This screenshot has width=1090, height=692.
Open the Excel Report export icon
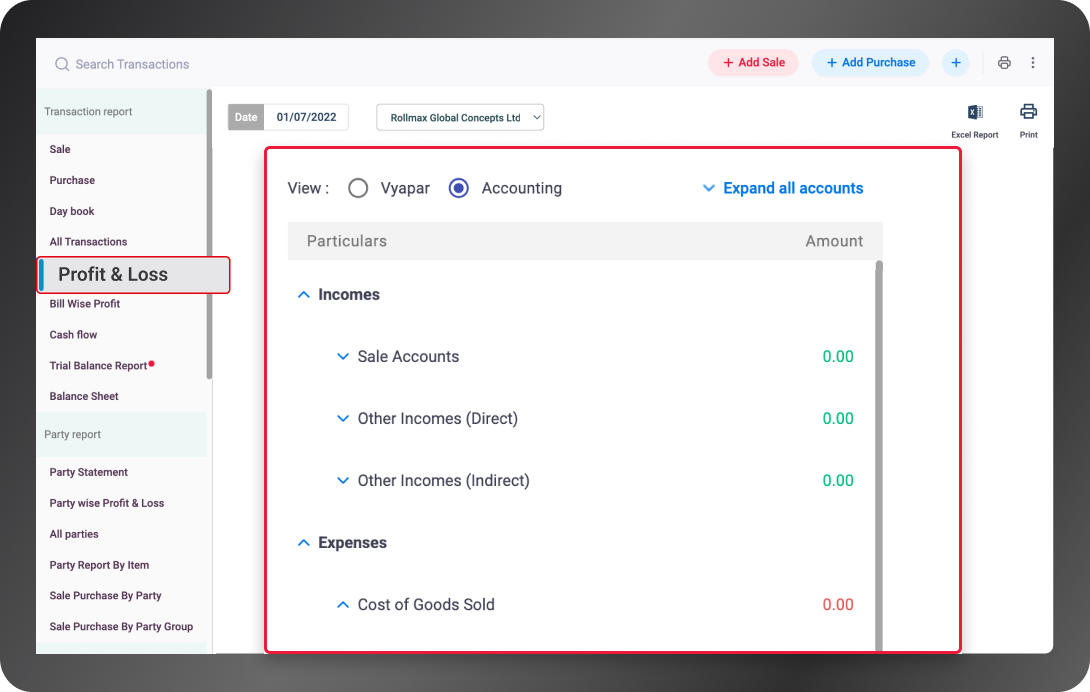pos(975,112)
